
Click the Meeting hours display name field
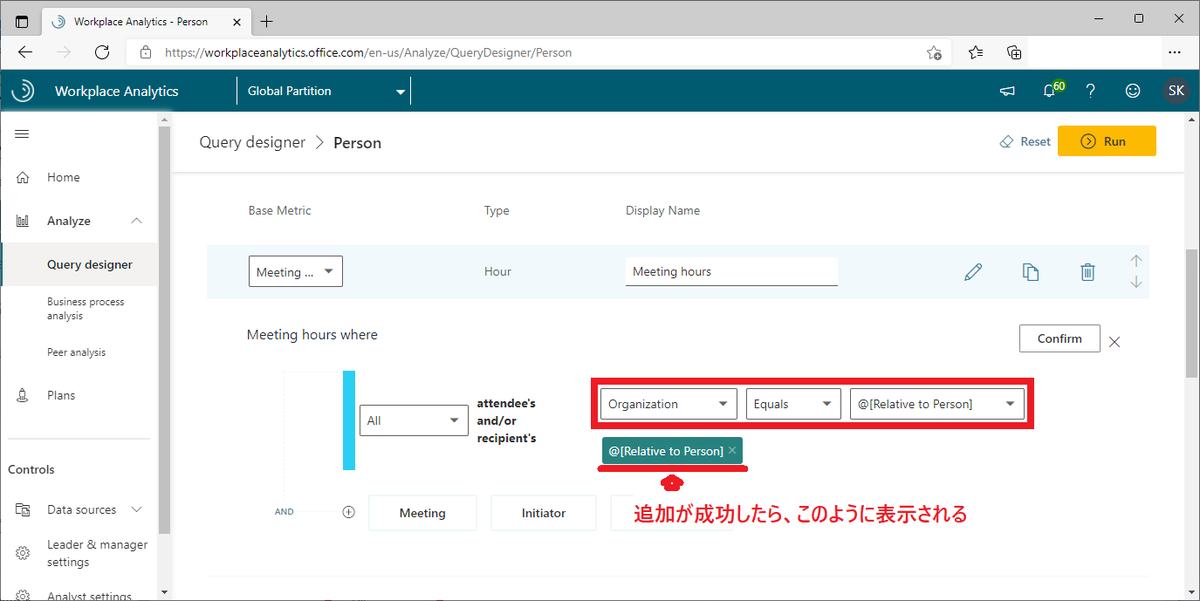coord(731,272)
